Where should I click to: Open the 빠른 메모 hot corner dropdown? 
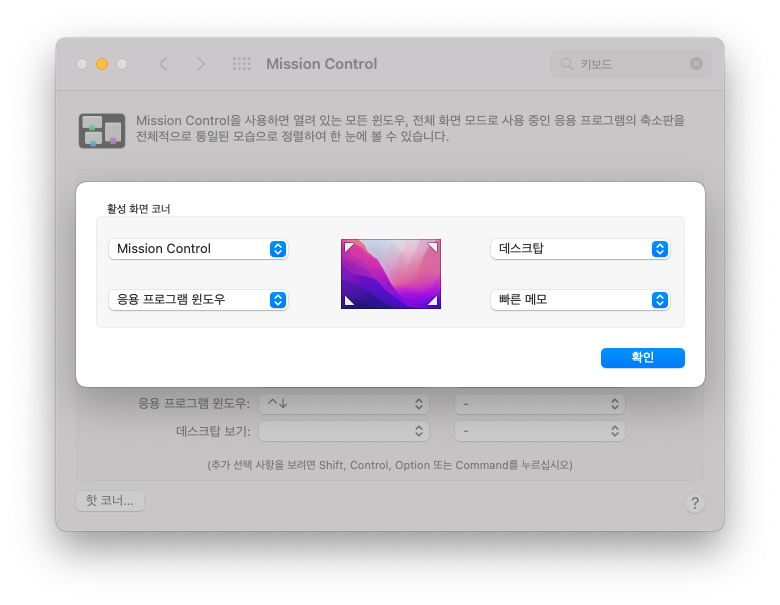580,300
